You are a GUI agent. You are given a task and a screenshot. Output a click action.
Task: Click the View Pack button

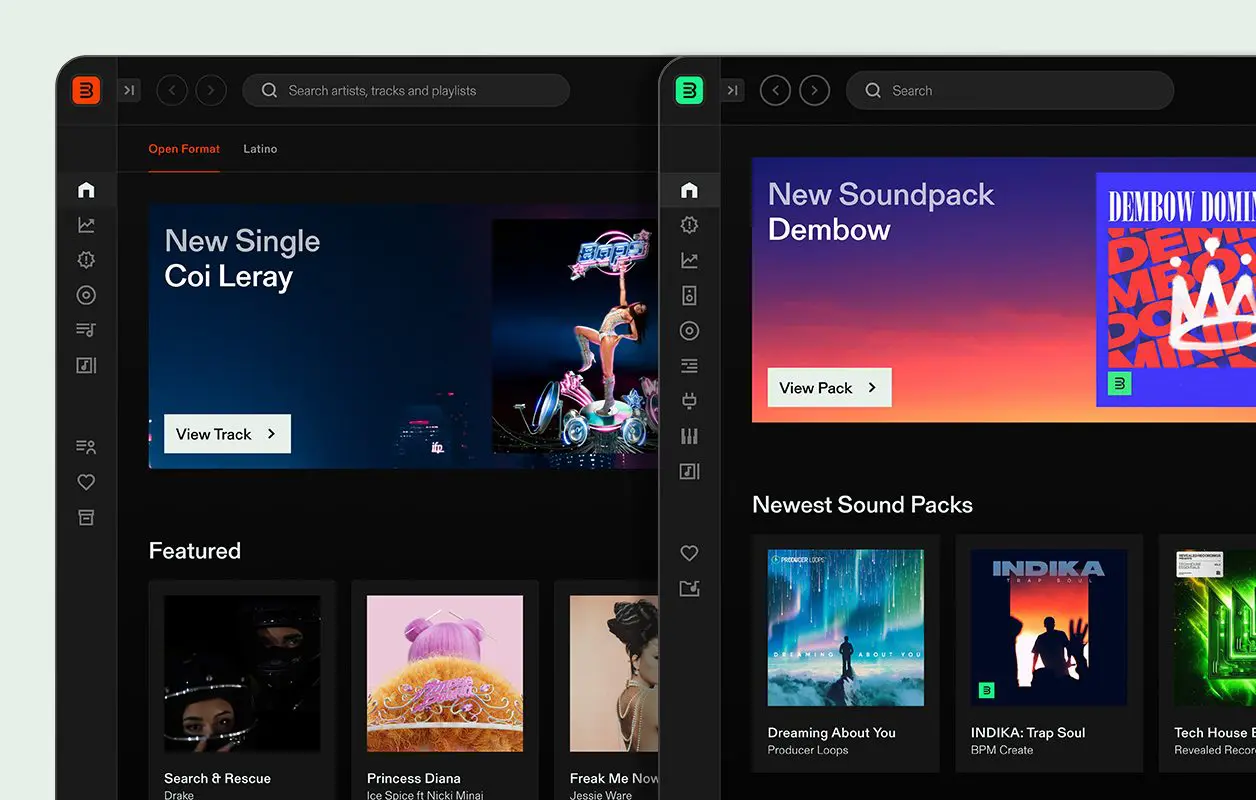(829, 388)
